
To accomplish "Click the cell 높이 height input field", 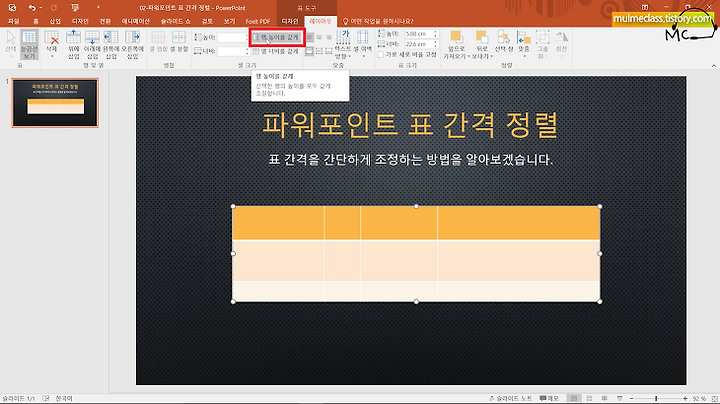I will coord(232,37).
